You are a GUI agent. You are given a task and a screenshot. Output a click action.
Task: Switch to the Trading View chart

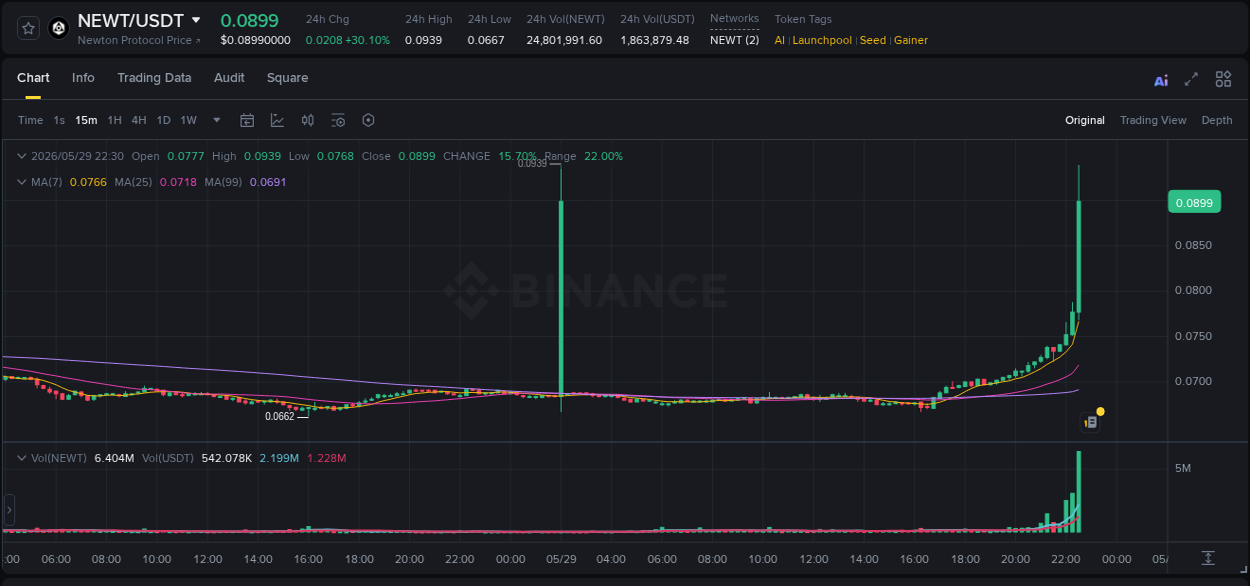1153,120
